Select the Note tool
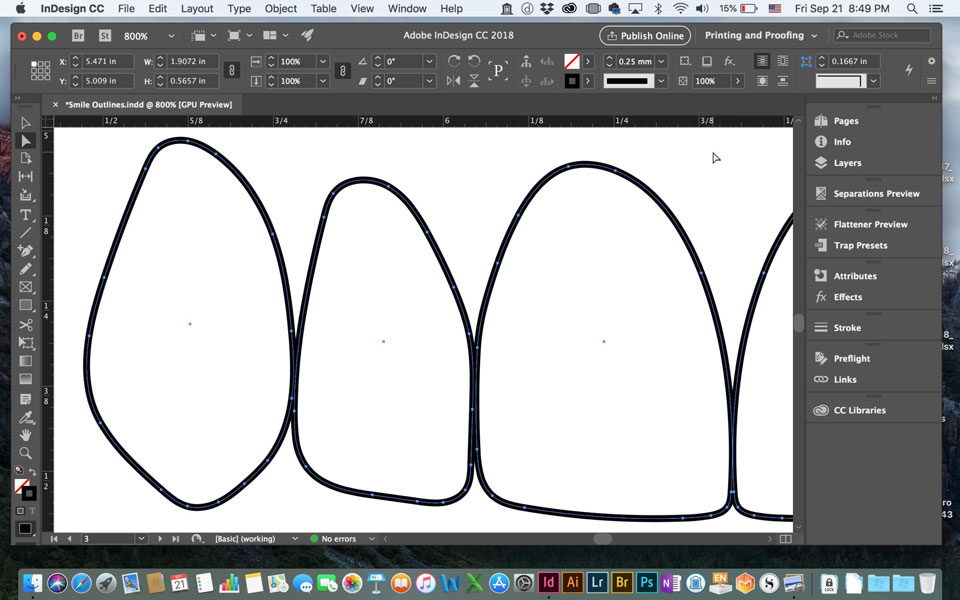 (x=25, y=399)
